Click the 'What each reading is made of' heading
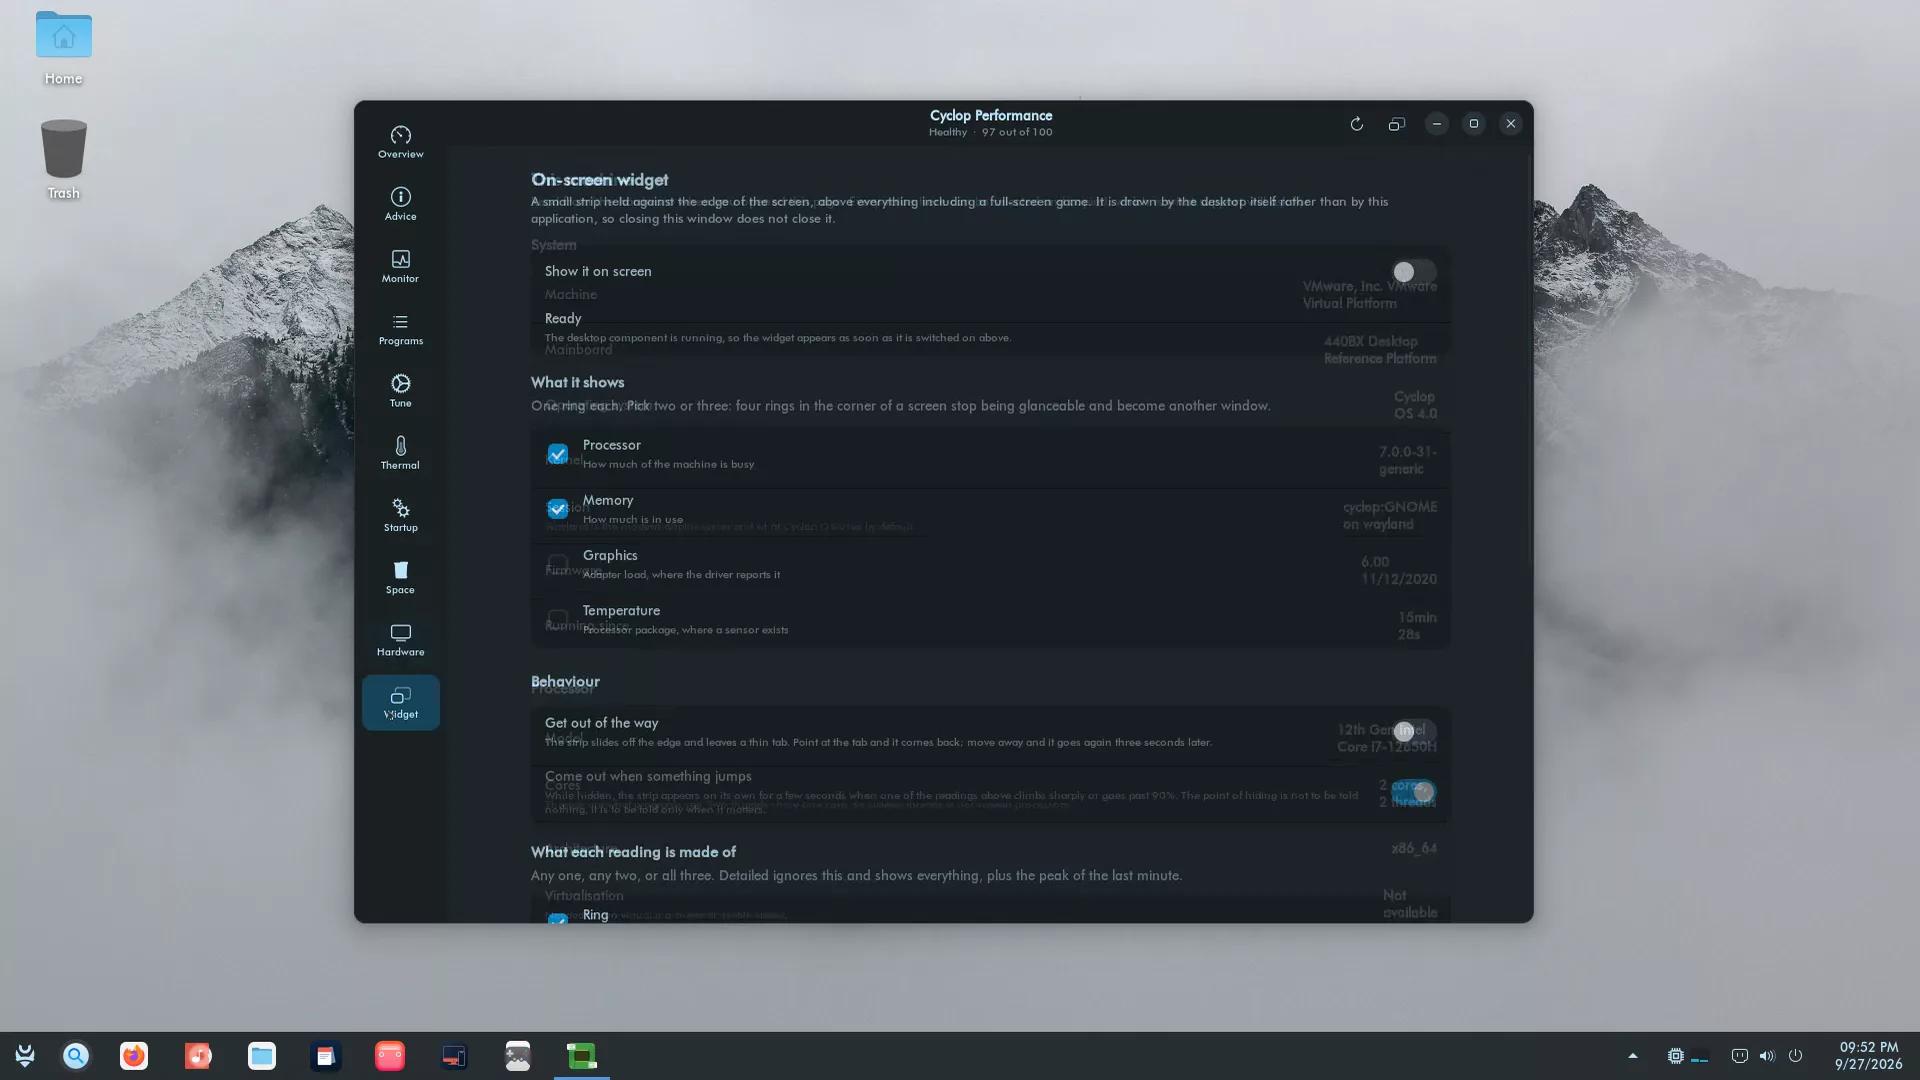The height and width of the screenshot is (1080, 1920). pos(633,852)
